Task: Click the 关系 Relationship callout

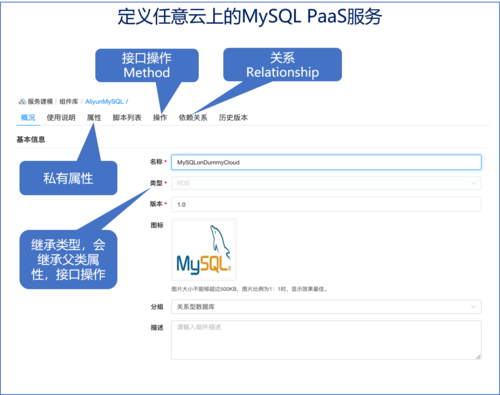Action: point(282,65)
